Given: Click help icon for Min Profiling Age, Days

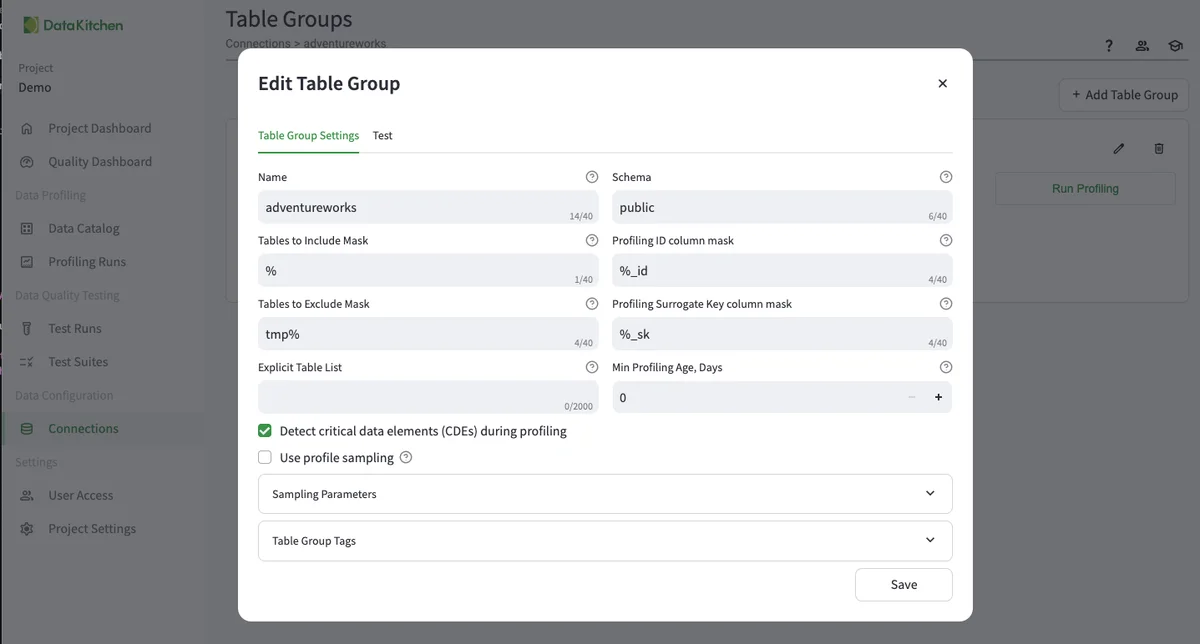Looking at the screenshot, I should pos(946,368).
